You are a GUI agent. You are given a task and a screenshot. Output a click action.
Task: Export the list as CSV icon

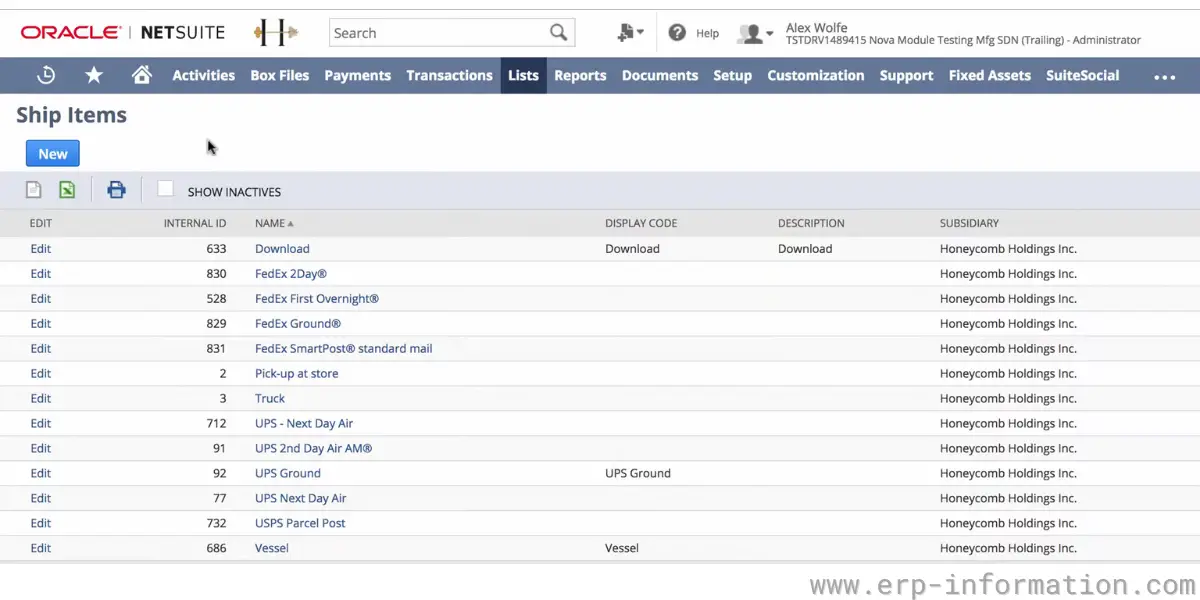click(34, 190)
